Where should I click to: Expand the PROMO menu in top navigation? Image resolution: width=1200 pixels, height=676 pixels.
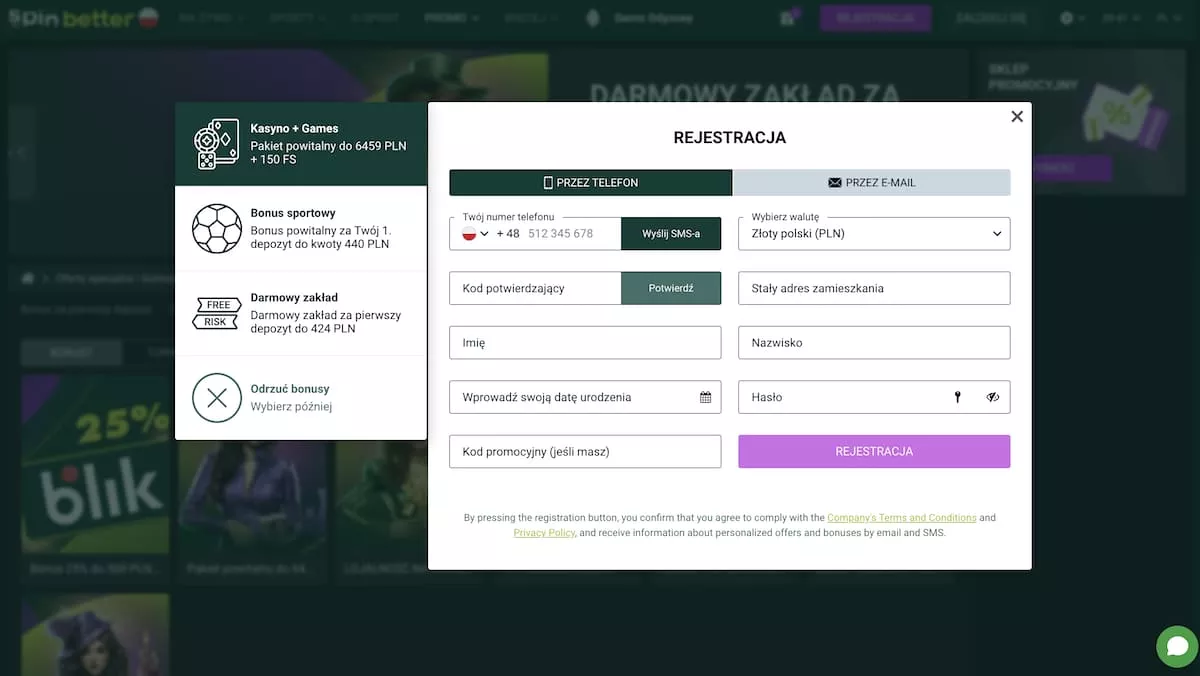click(451, 18)
